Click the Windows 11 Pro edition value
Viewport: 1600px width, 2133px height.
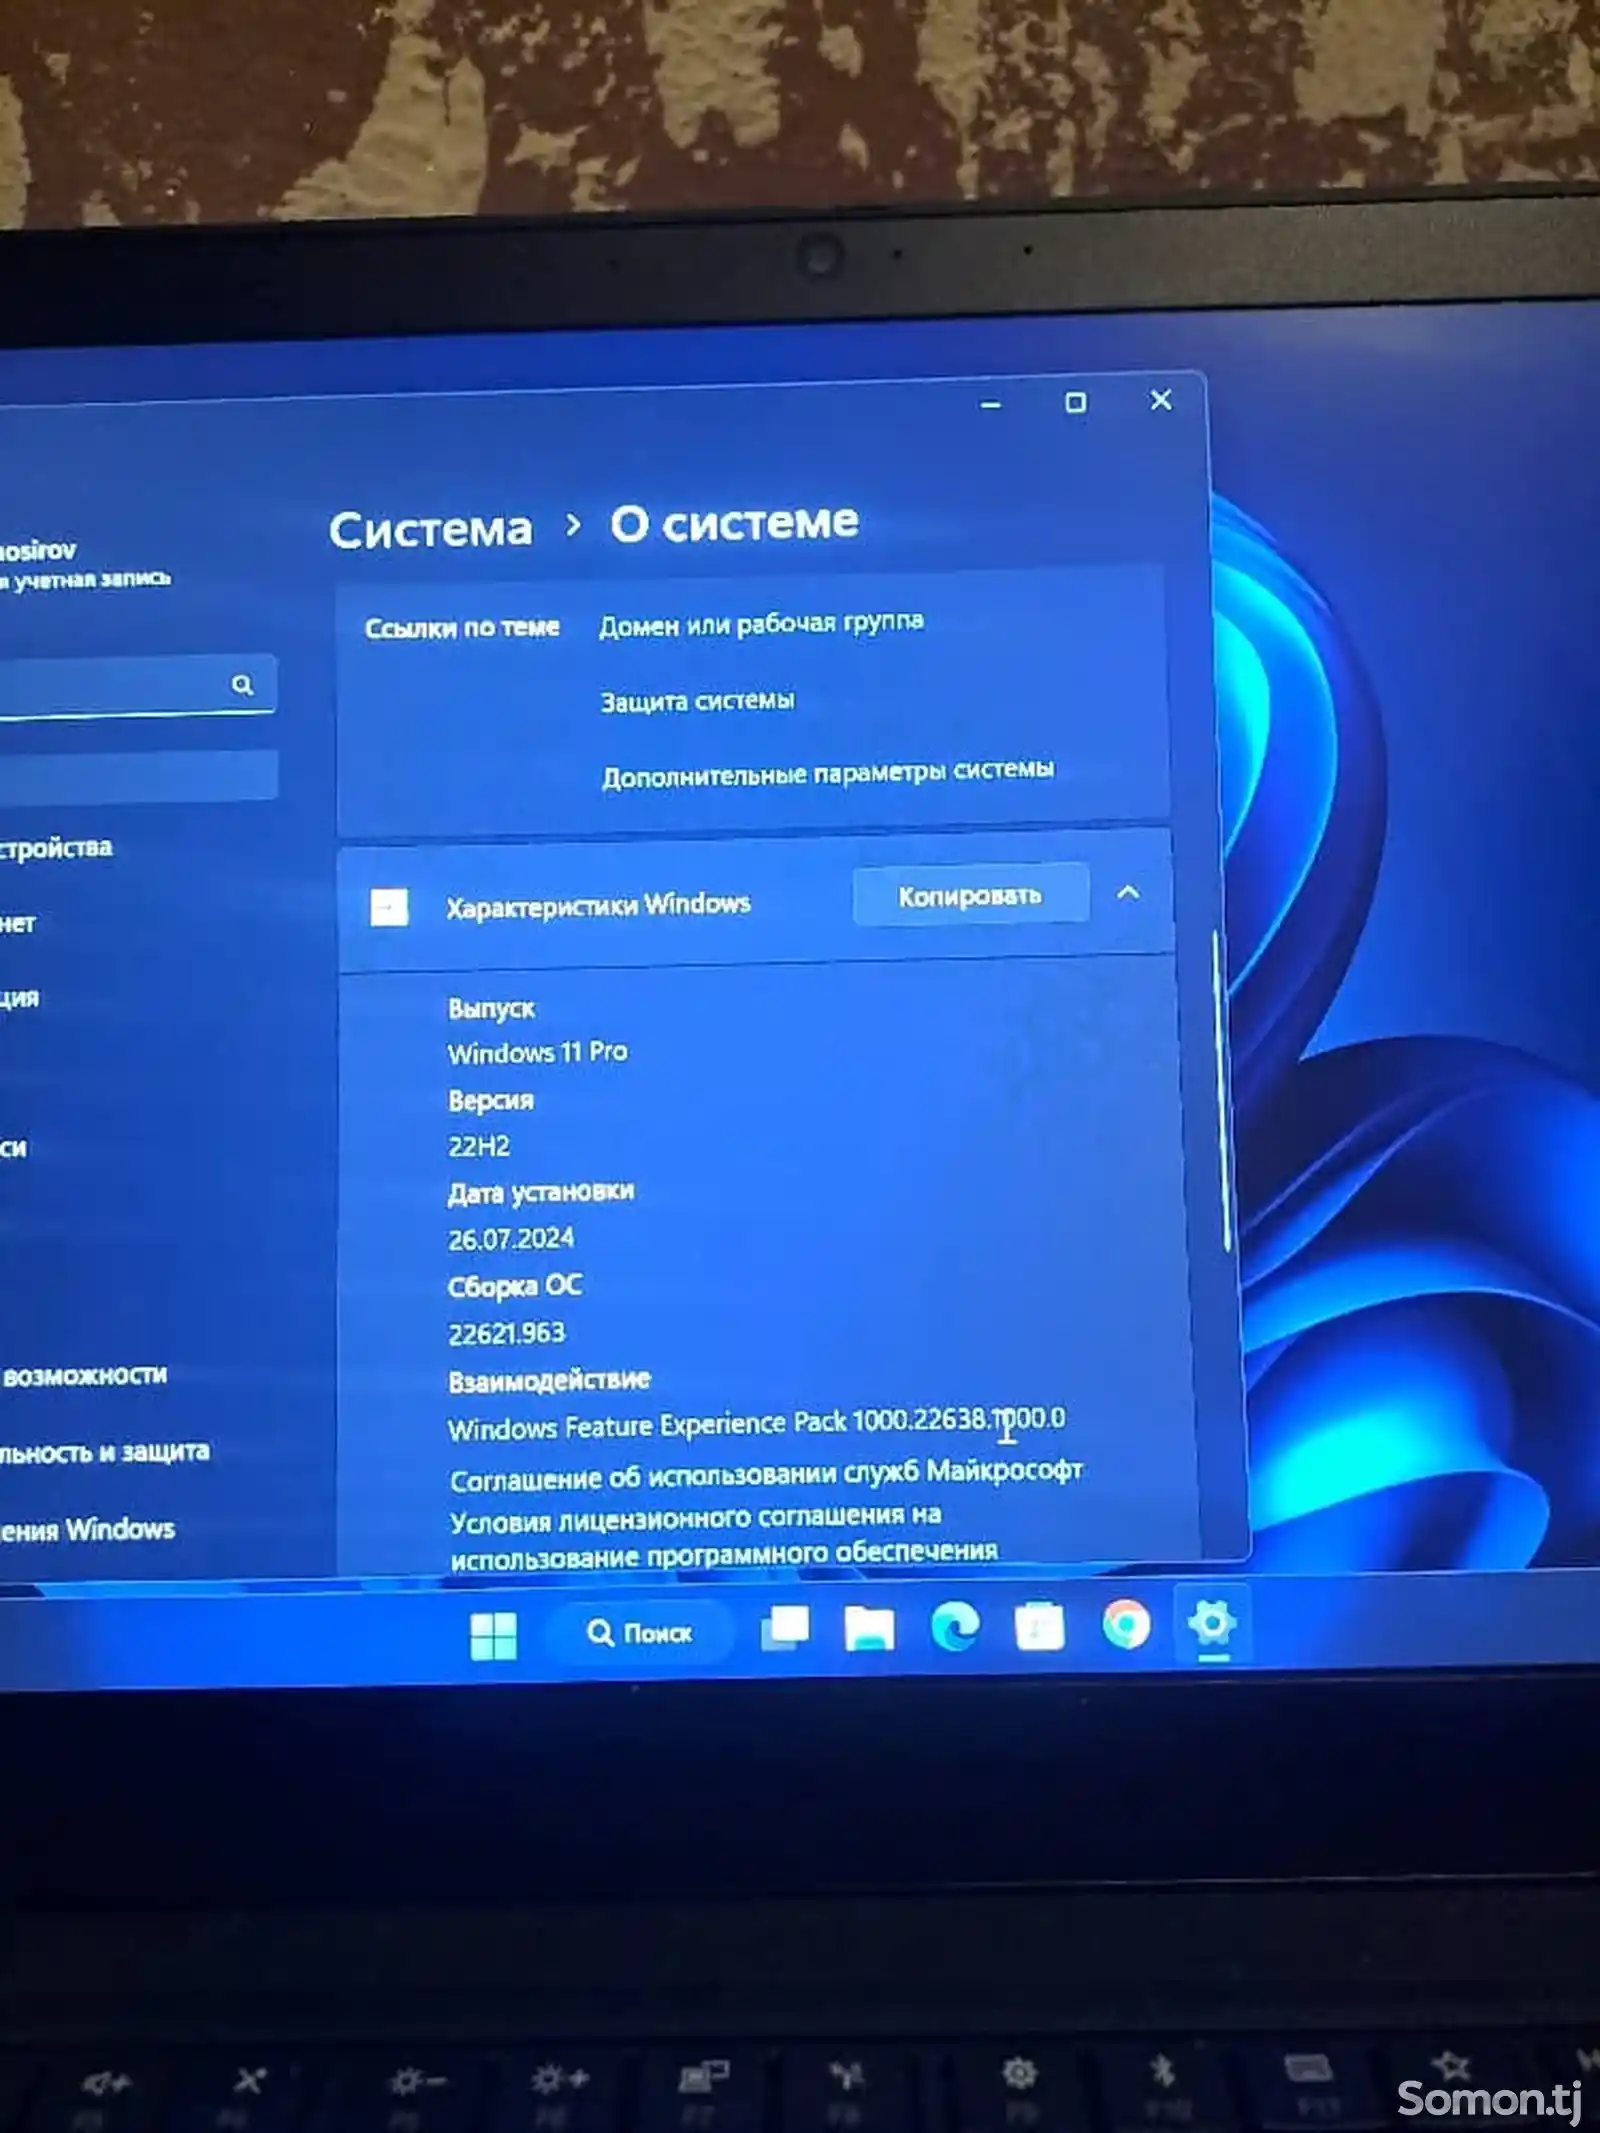click(x=538, y=1052)
